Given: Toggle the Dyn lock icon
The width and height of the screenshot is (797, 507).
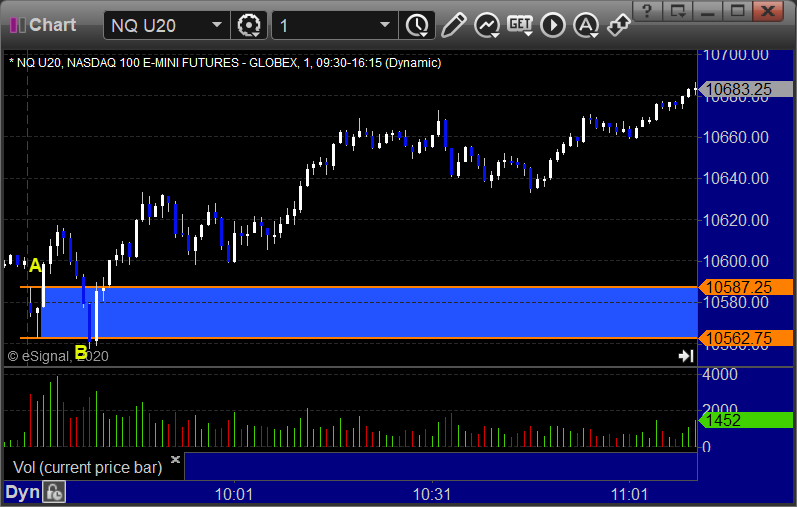Looking at the screenshot, I should tap(54, 492).
